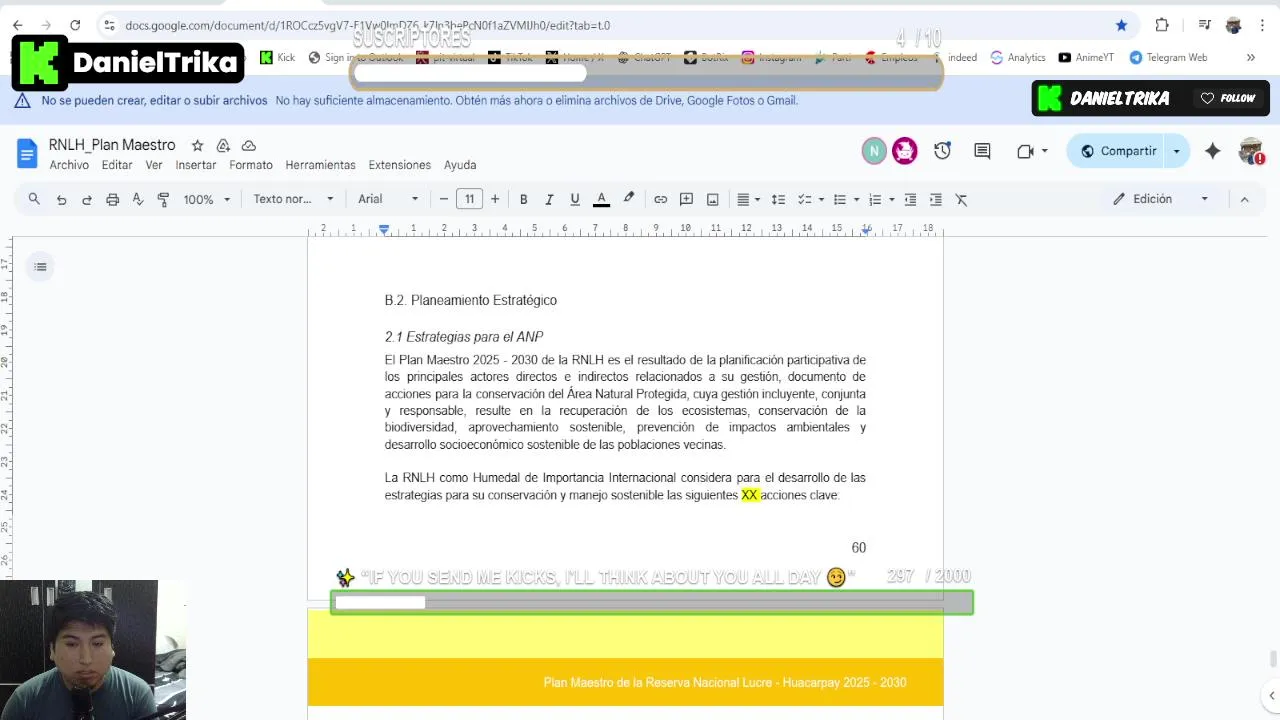Open the Herramientas menu
The image size is (1280, 720).
point(320,165)
